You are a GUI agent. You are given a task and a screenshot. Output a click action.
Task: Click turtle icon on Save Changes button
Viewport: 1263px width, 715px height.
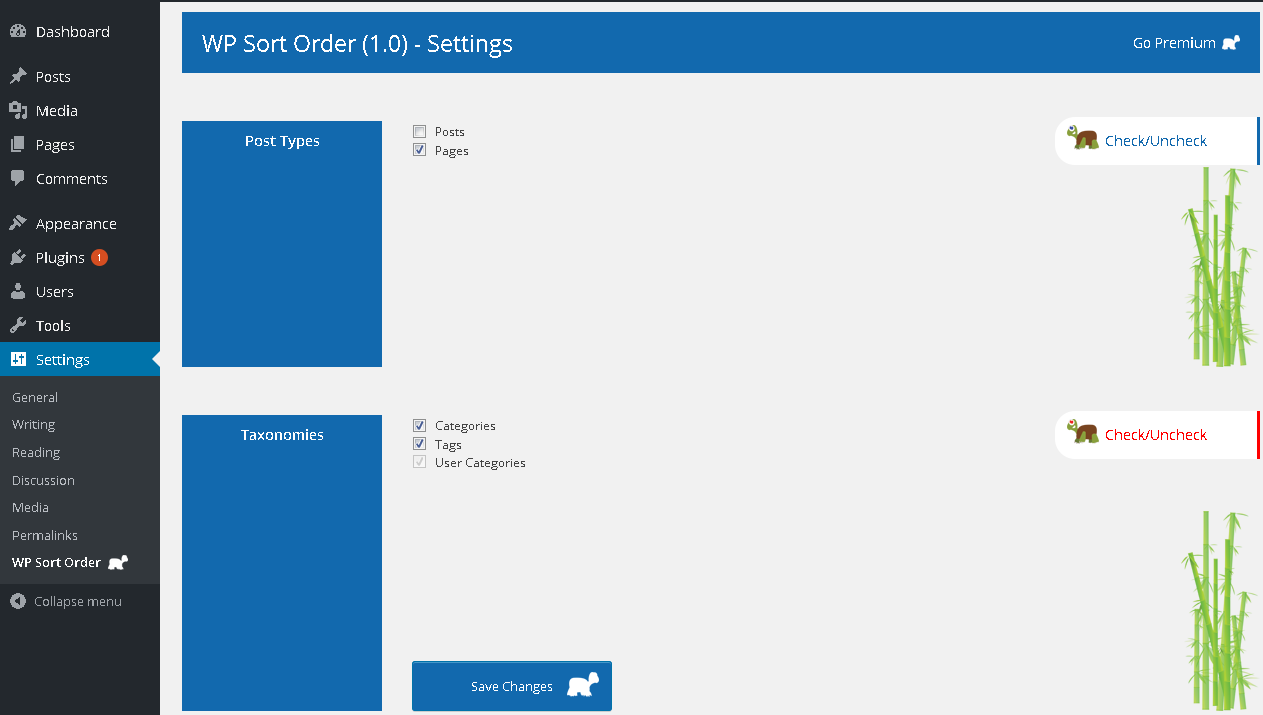point(583,685)
